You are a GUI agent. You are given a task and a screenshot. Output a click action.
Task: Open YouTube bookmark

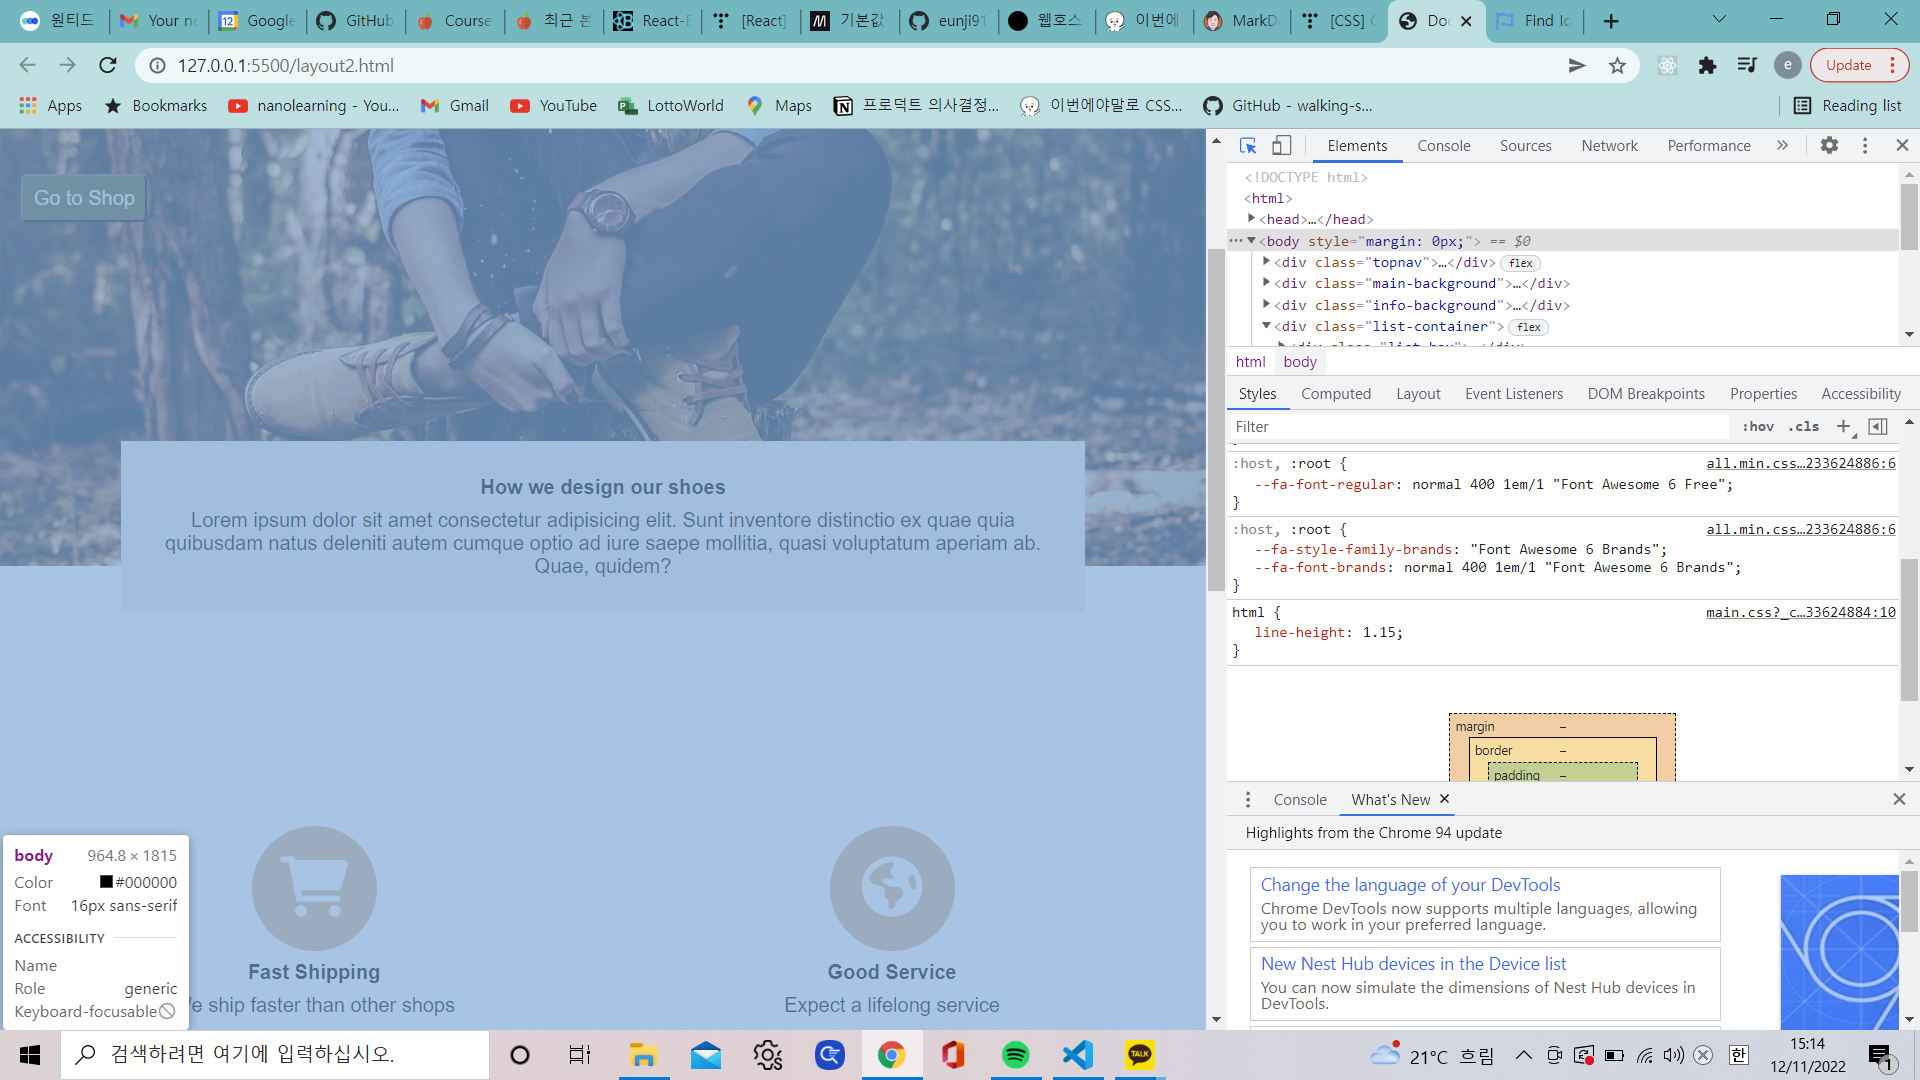coord(553,106)
